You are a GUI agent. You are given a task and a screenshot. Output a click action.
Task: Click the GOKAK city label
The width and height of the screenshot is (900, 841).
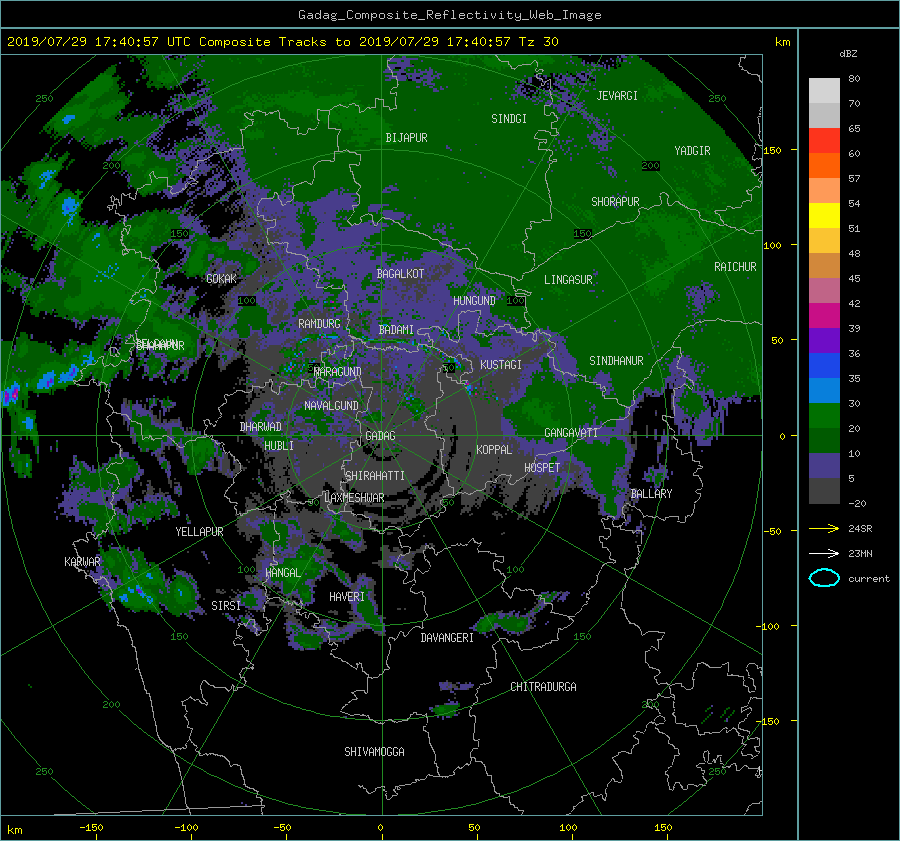tap(222, 279)
